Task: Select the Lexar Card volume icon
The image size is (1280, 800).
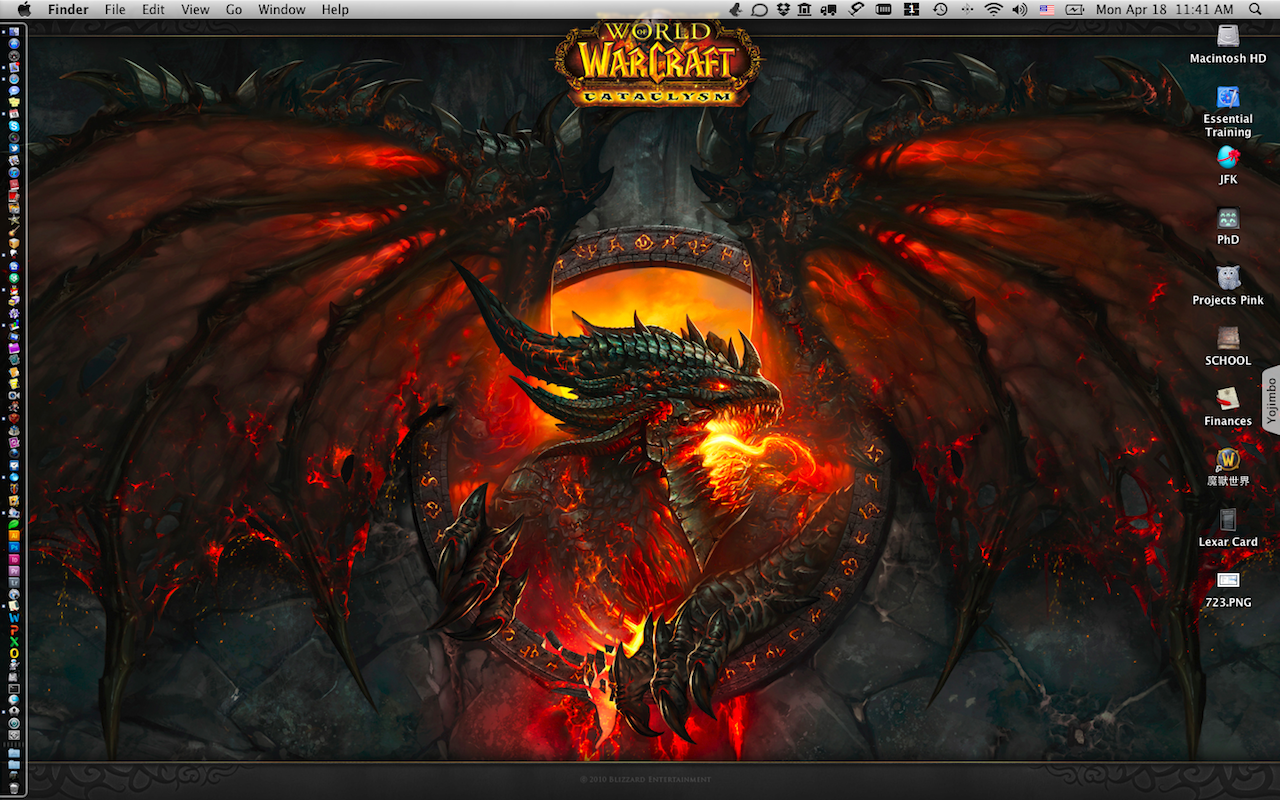Action: point(1228,521)
